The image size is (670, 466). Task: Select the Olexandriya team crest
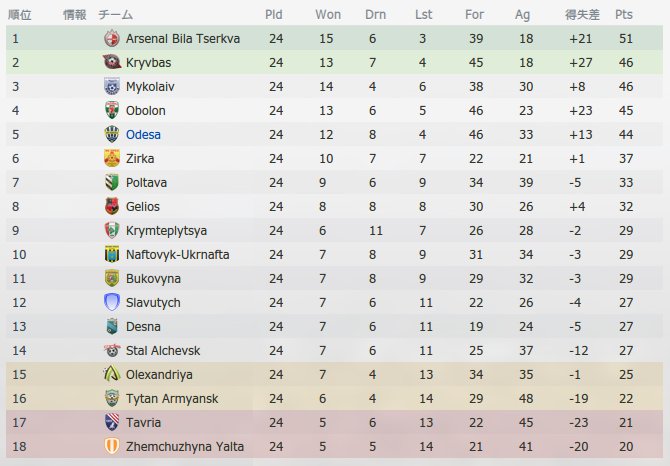click(112, 374)
